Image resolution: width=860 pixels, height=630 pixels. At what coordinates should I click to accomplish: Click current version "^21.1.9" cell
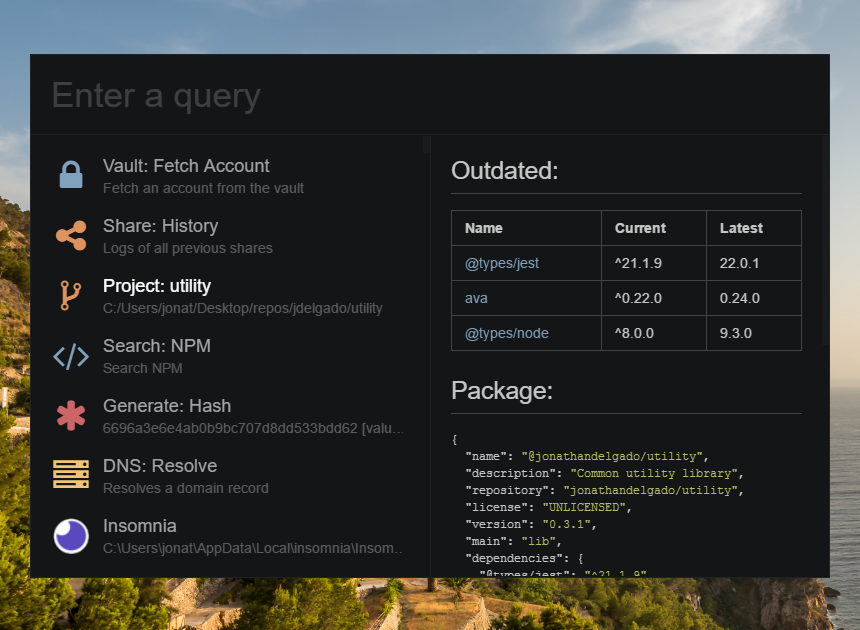pyautogui.click(x=654, y=263)
